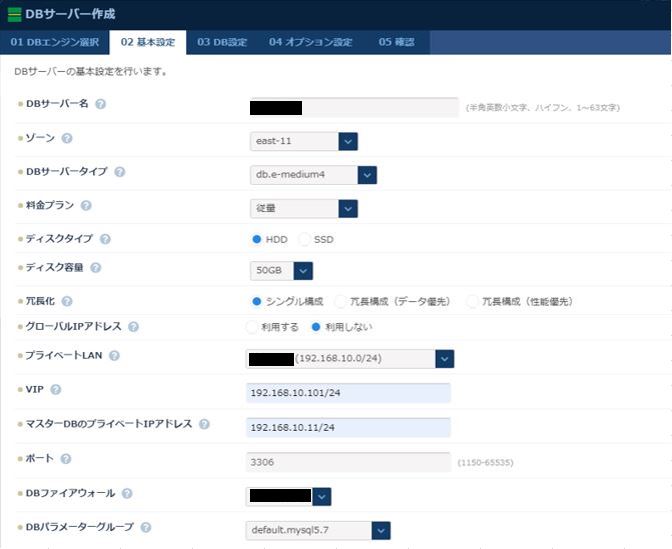Click the DBサーバー名 input field
672x549 pixels.
(x=354, y=108)
